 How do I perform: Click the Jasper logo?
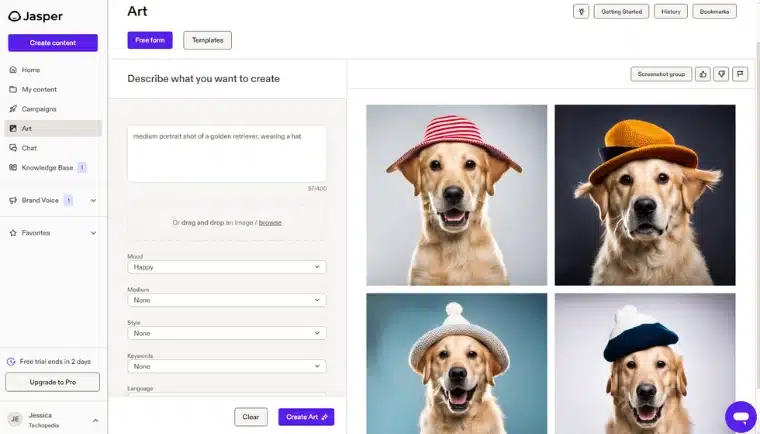[35, 16]
